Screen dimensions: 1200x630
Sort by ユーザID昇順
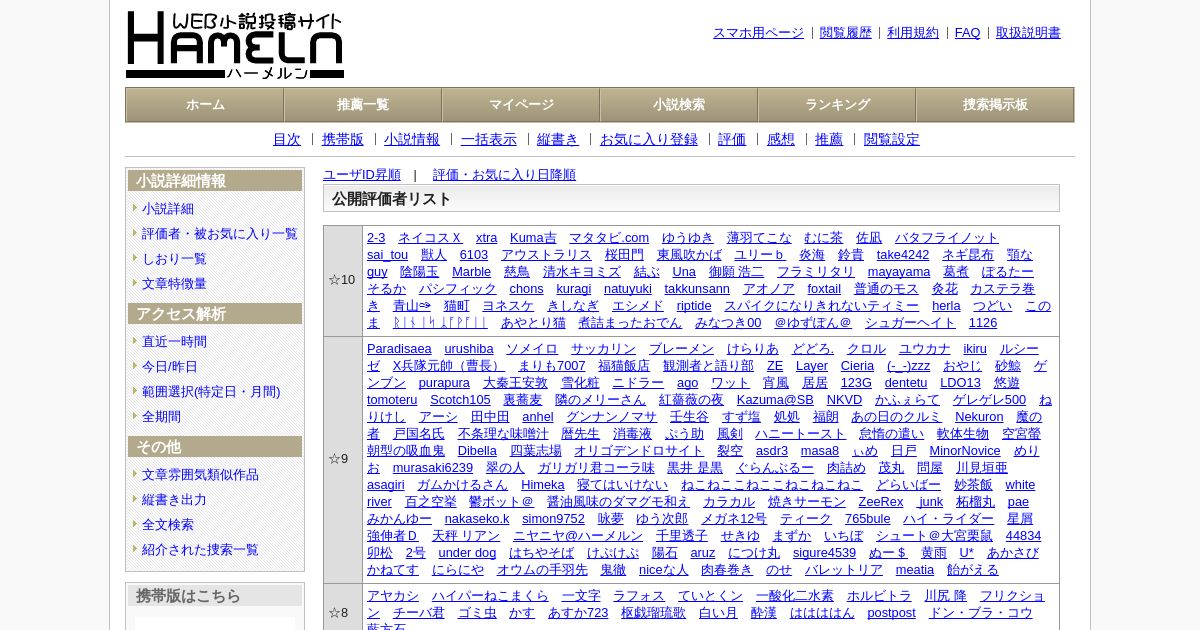[x=362, y=175]
